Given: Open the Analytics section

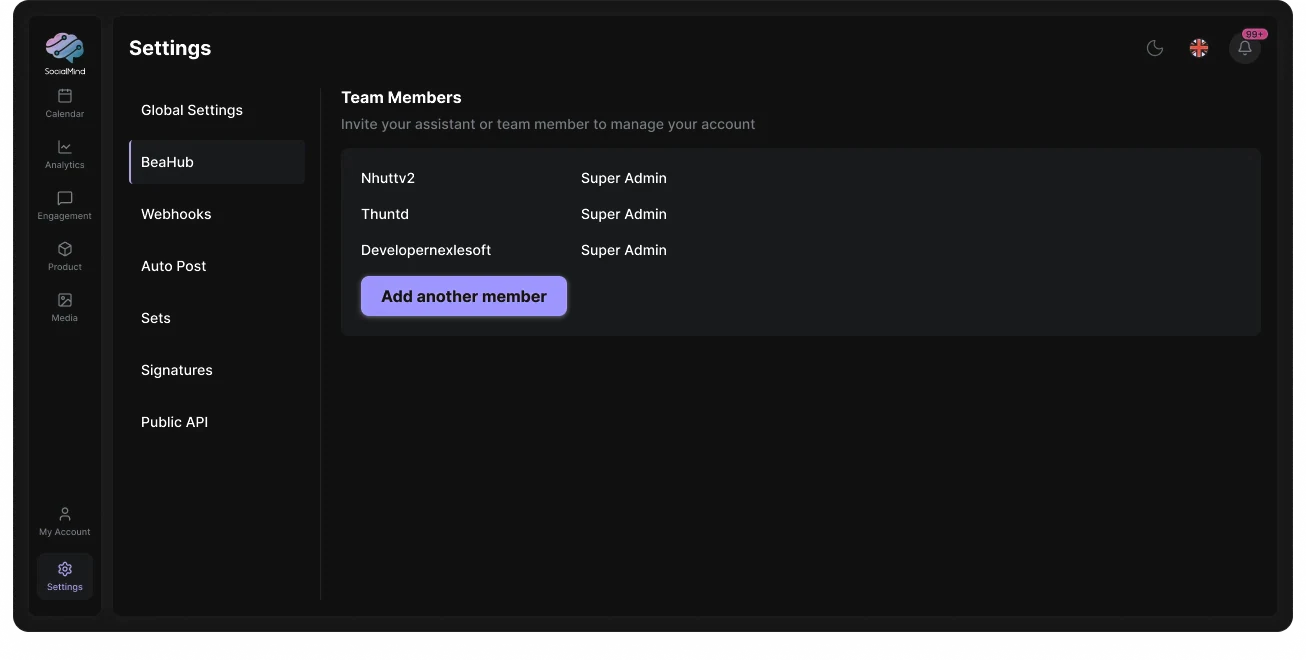Looking at the screenshot, I should pyautogui.click(x=65, y=154).
